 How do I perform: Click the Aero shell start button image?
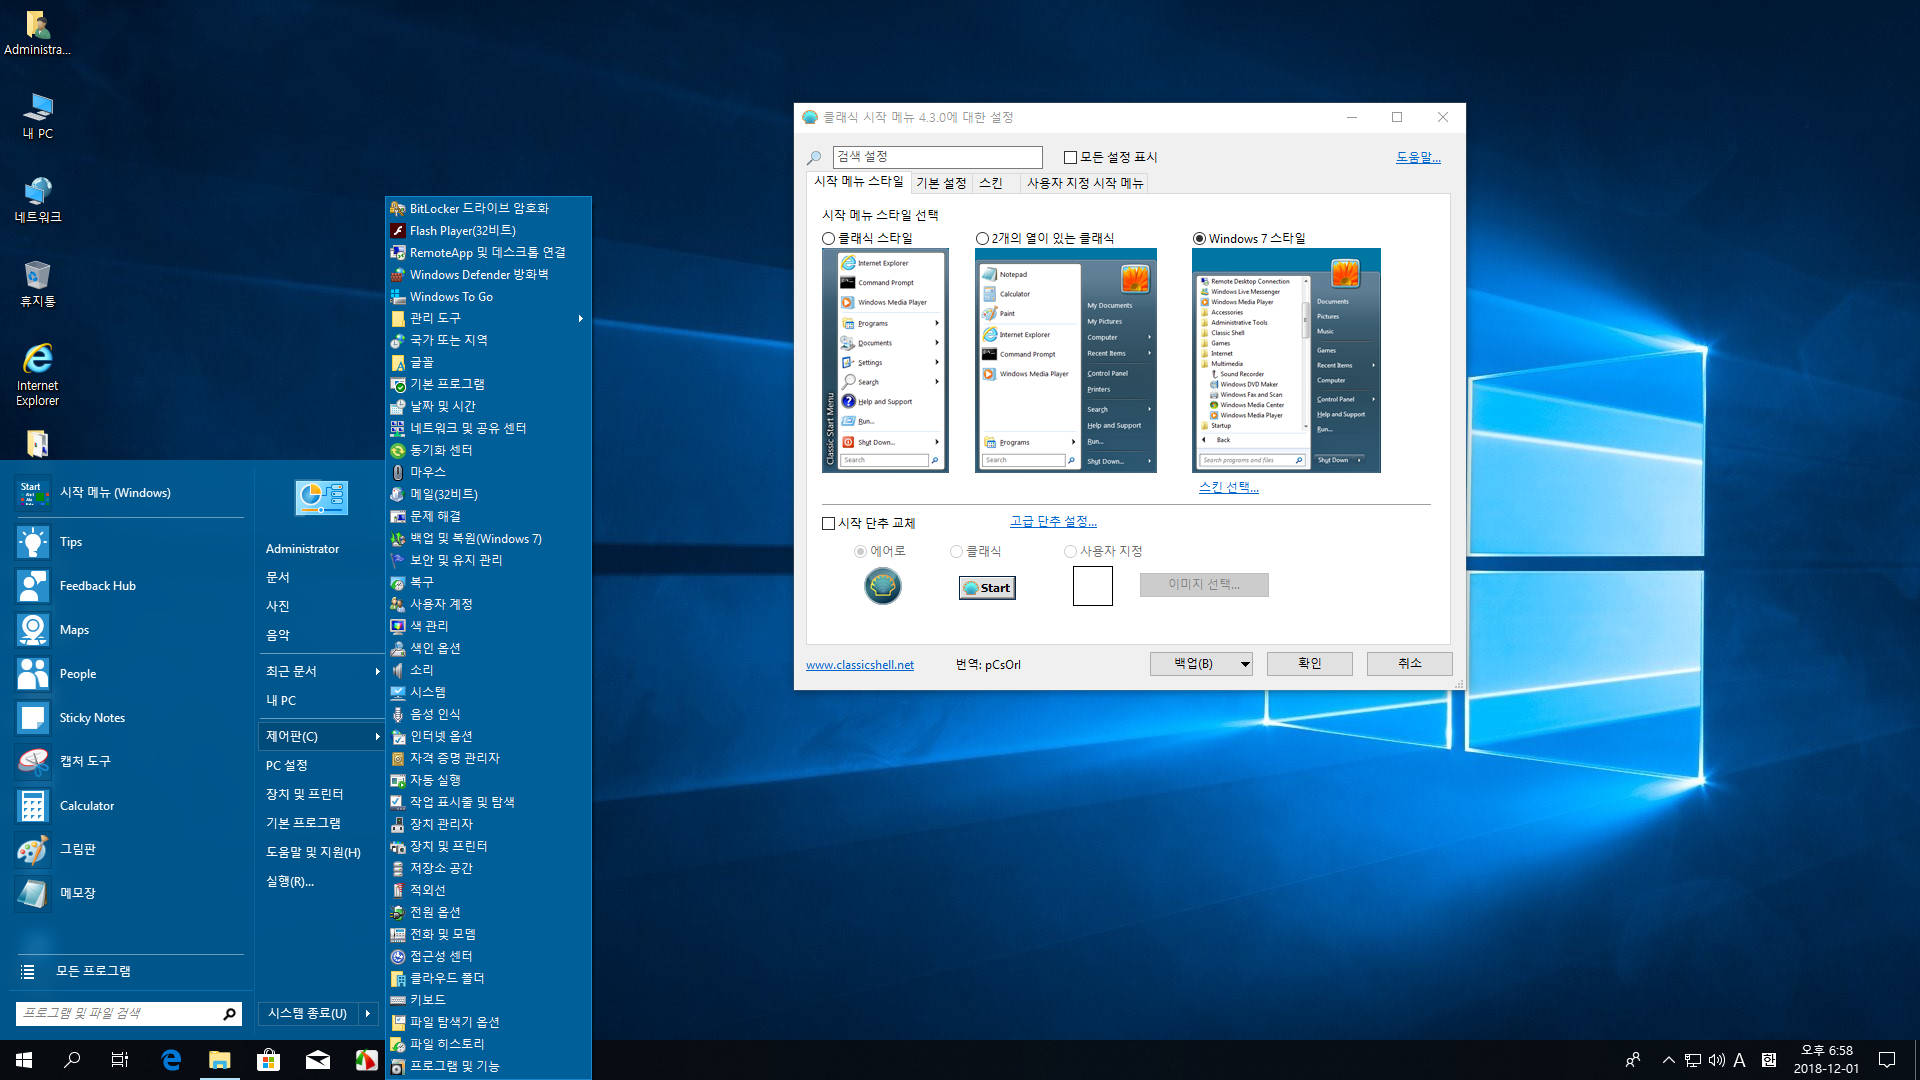click(882, 586)
